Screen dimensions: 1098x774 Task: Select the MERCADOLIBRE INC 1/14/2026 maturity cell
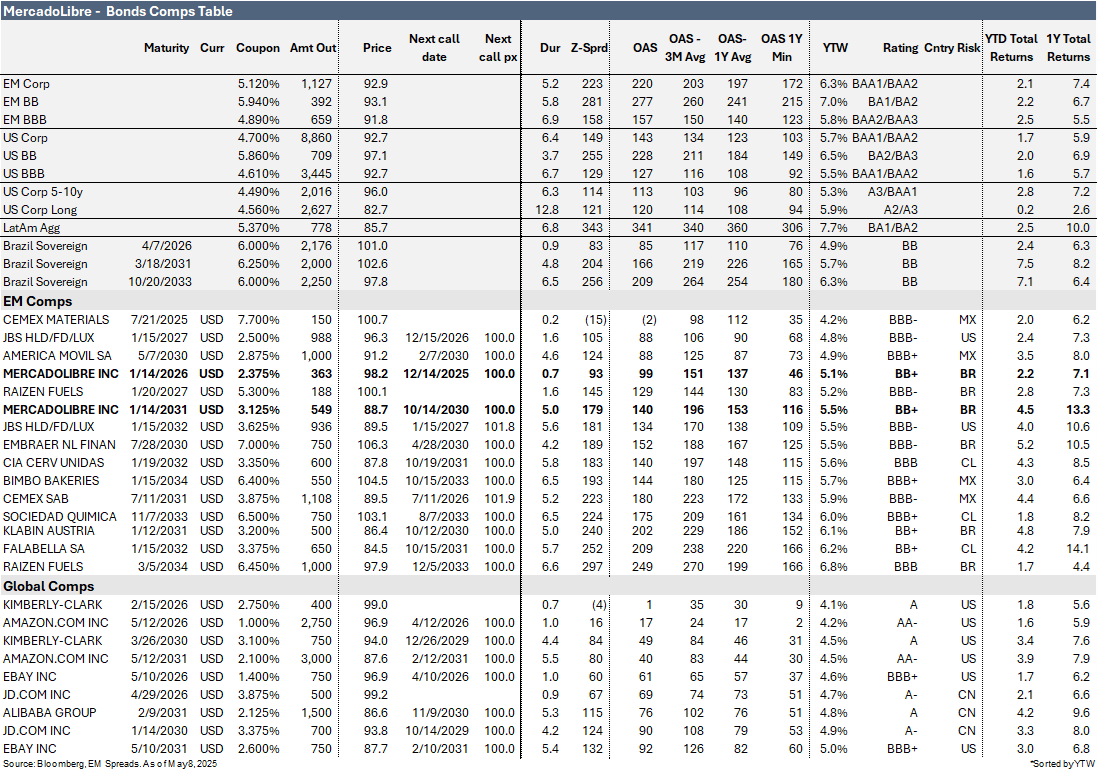(x=159, y=374)
